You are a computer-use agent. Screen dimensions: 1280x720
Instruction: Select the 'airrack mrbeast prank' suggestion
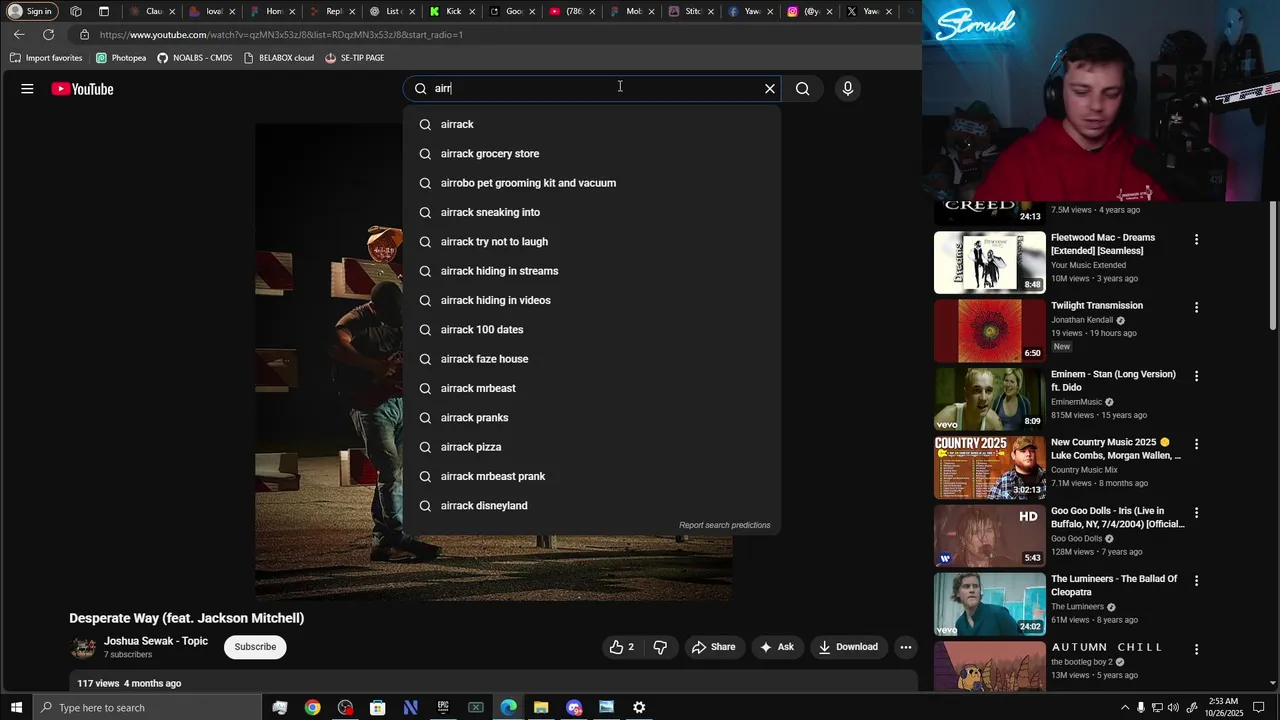592,476
